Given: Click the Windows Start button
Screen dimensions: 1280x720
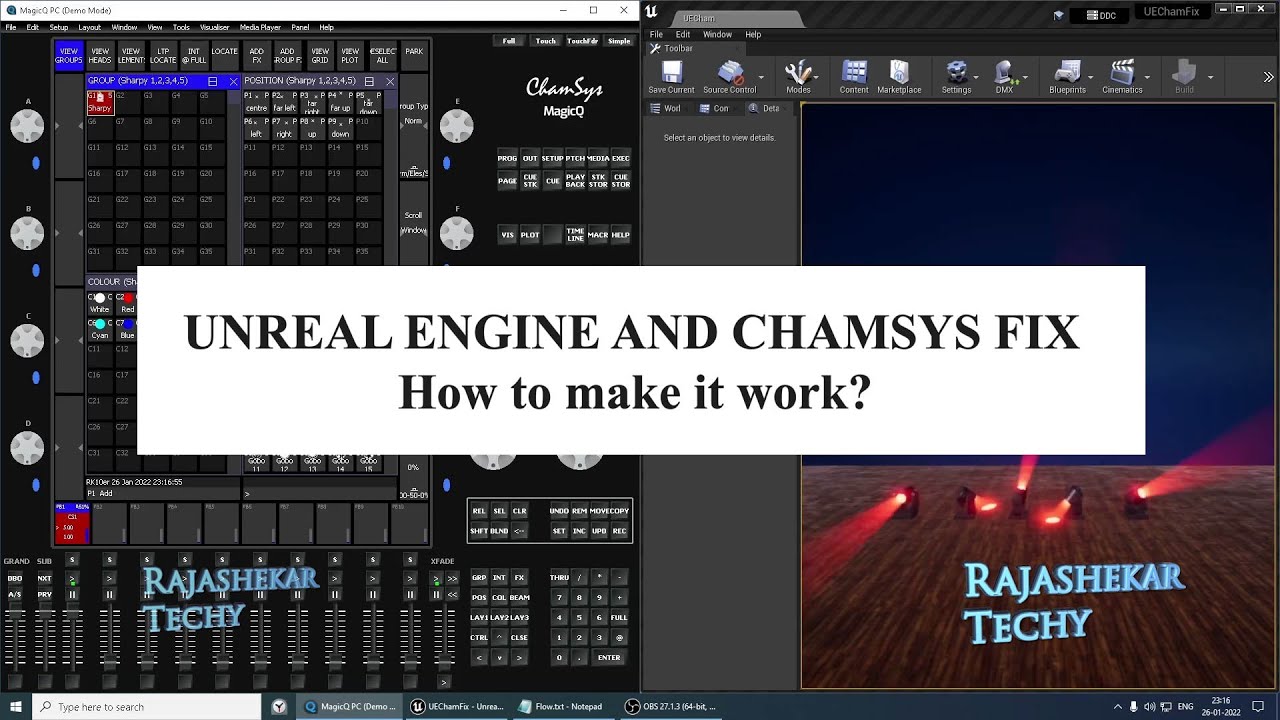Looking at the screenshot, I should point(16,706).
